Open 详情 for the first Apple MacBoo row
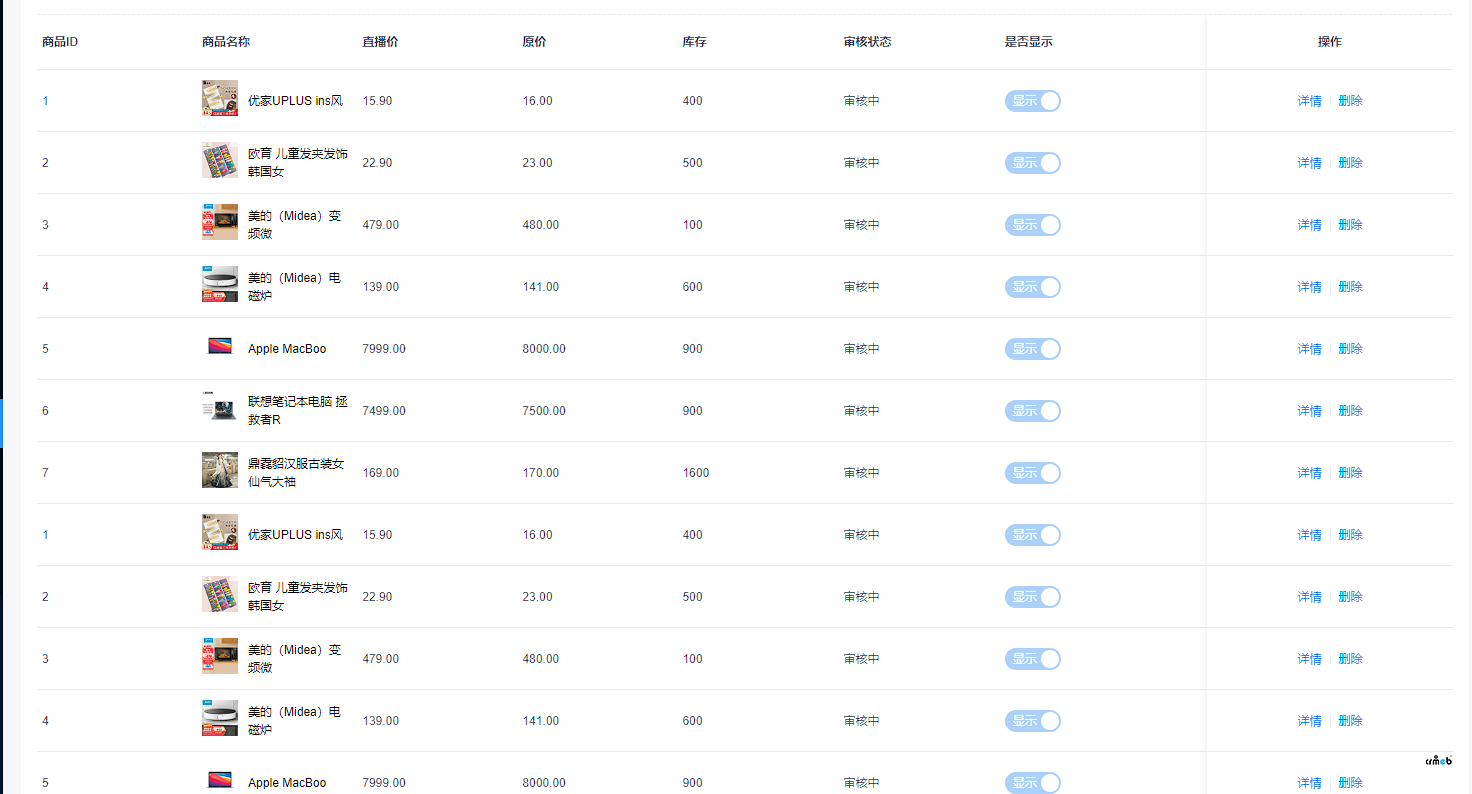1472x794 pixels. [x=1309, y=349]
